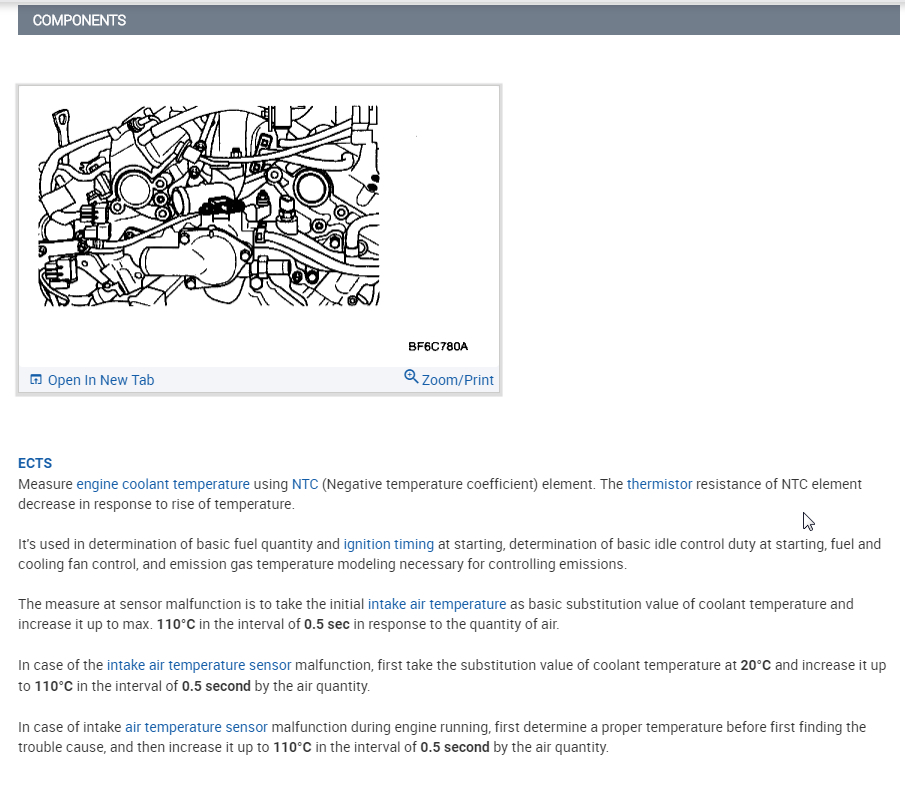Click the Zoom/Print magnifier icon
This screenshot has height=786, width=905.
point(411,376)
